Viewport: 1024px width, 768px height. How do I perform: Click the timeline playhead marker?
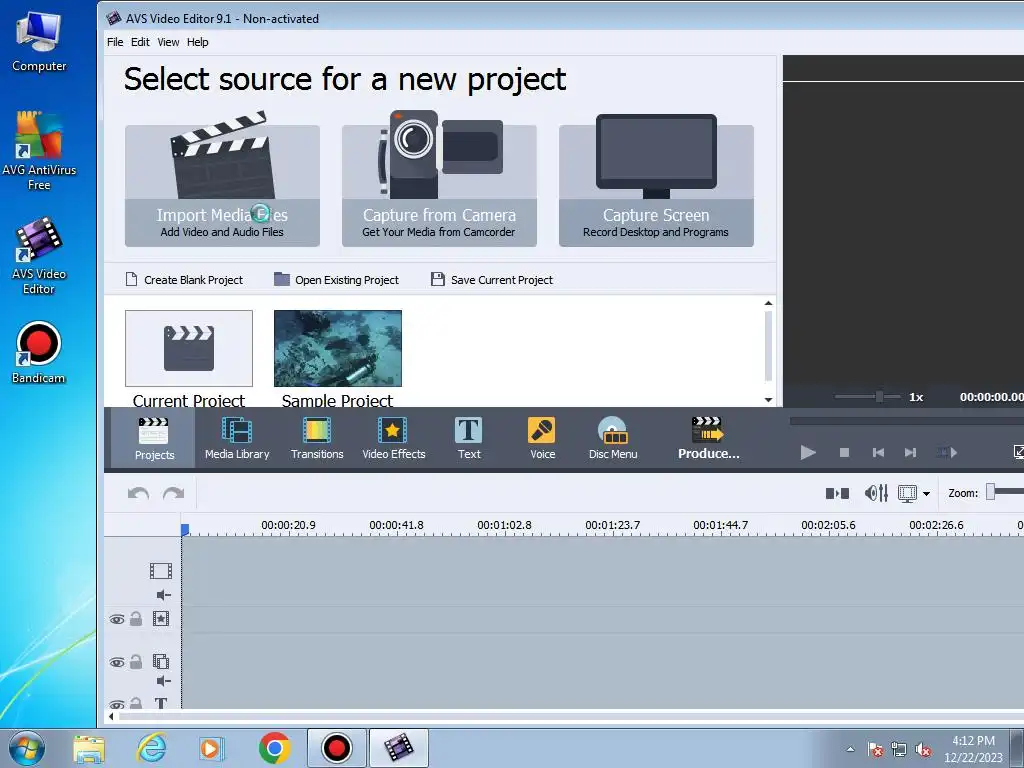(x=185, y=530)
